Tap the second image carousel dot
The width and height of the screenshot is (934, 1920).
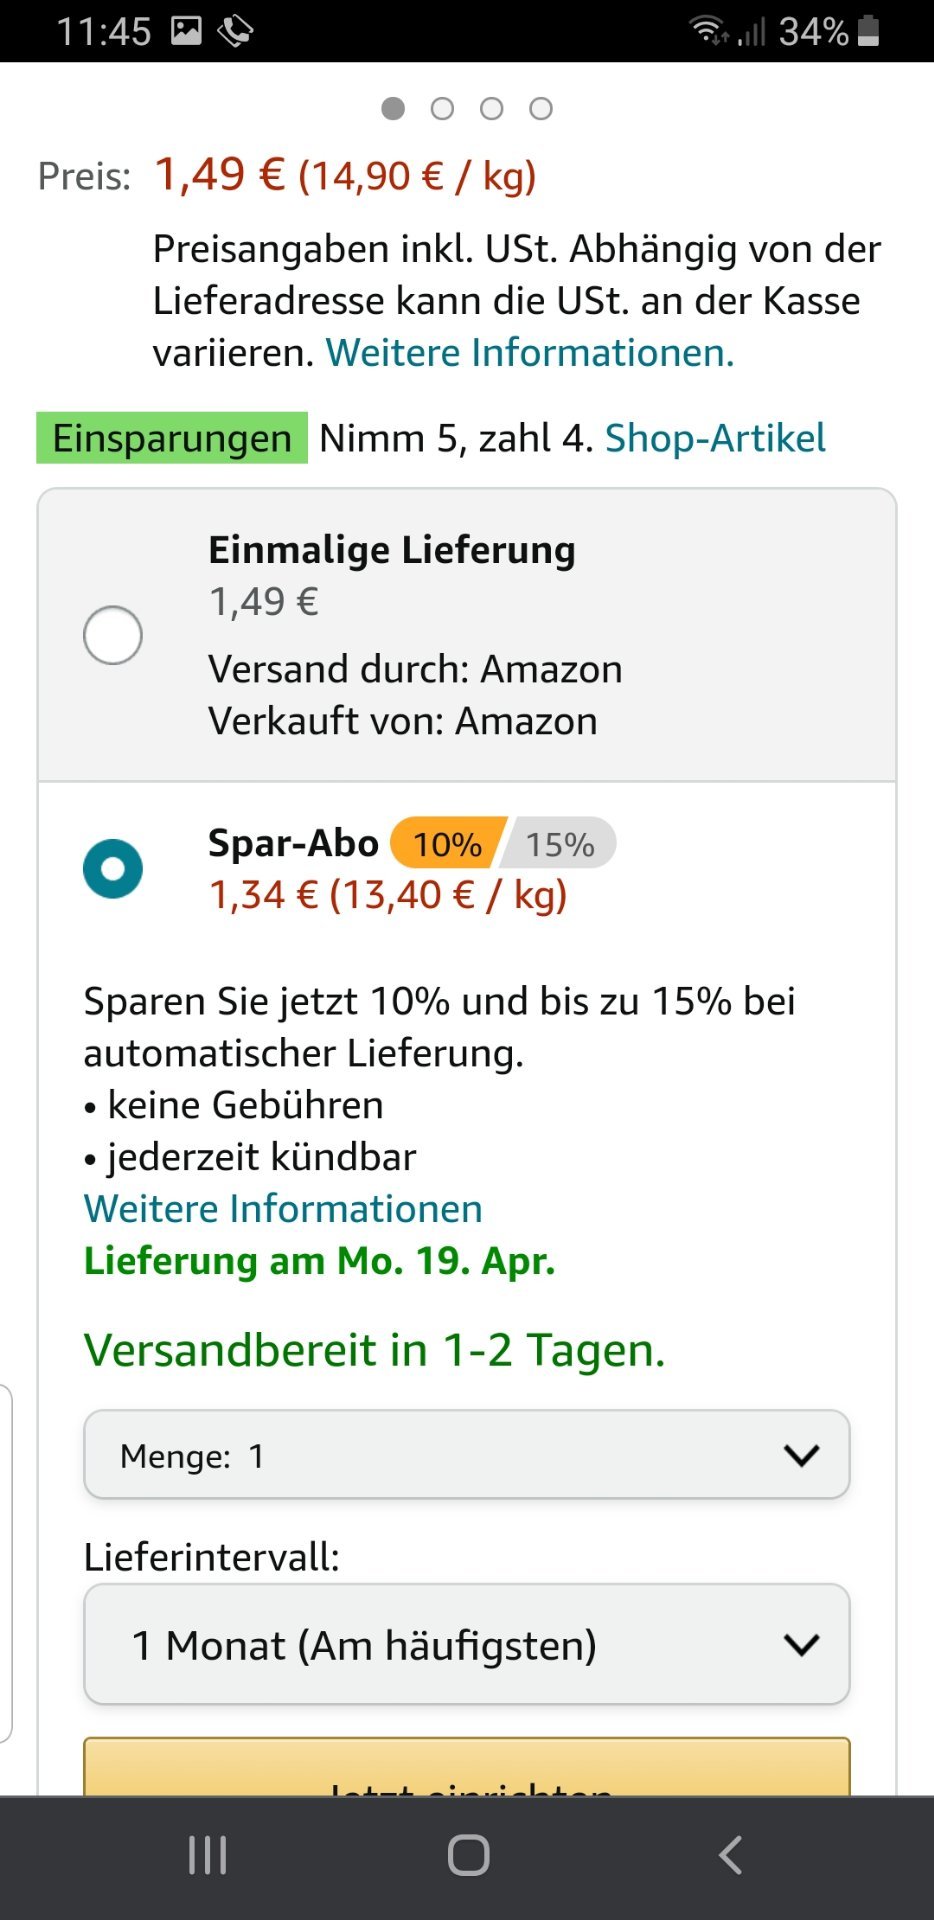pyautogui.click(x=442, y=108)
